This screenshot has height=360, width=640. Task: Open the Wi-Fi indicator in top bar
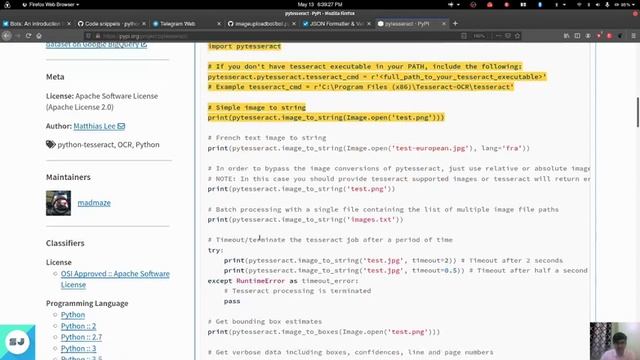pos(579,4)
